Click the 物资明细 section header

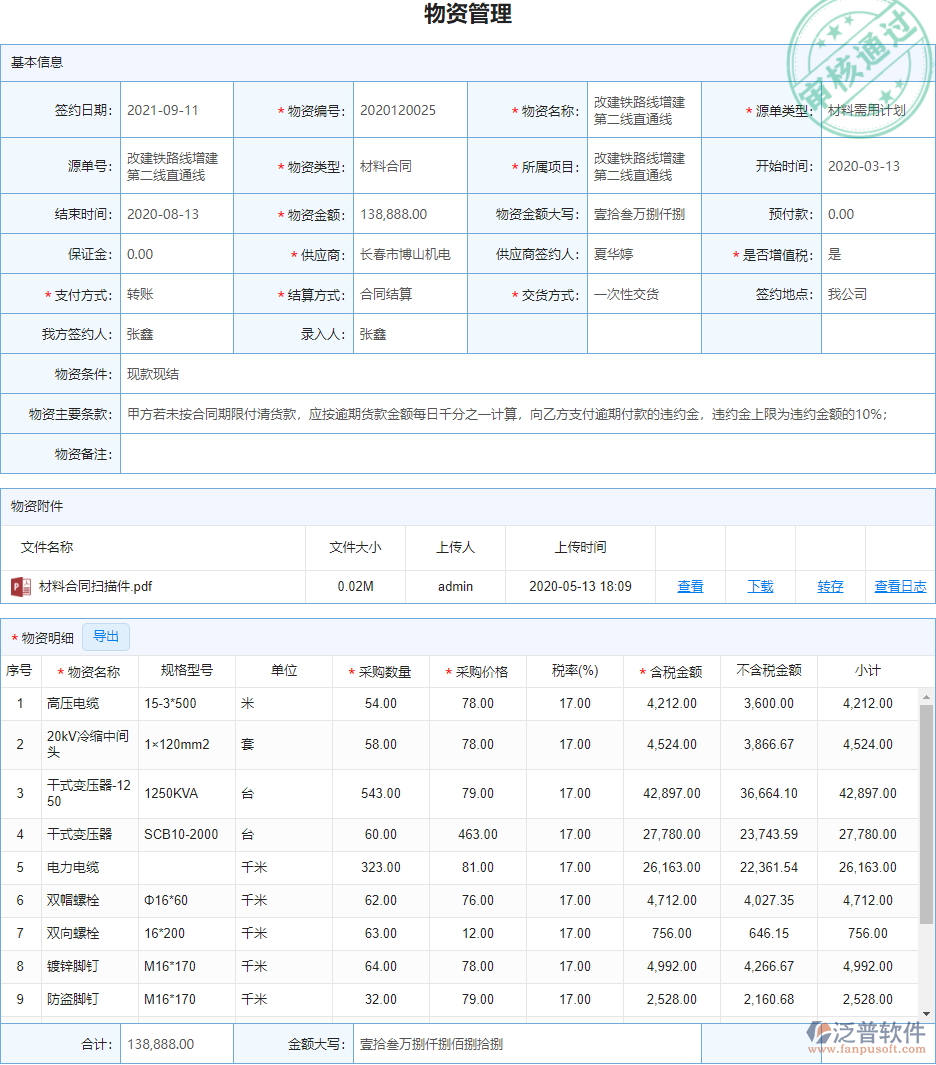(x=48, y=636)
